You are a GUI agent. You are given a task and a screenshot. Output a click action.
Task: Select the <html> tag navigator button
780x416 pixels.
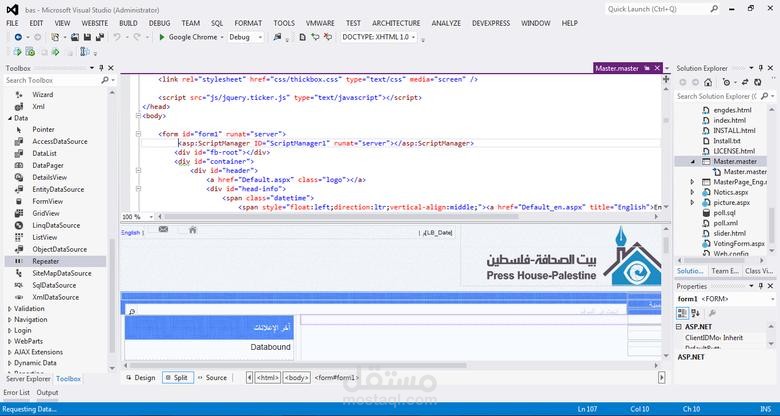(268, 378)
